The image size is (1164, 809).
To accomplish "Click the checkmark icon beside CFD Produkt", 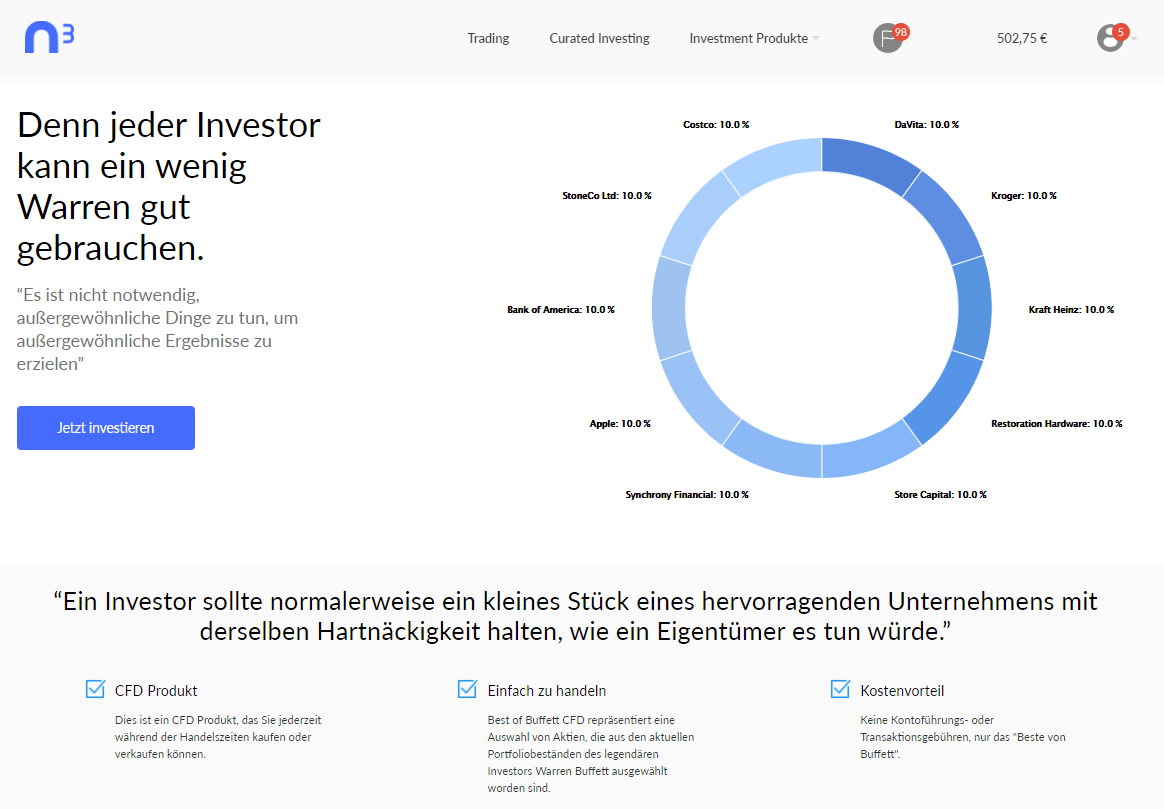I will pos(95,690).
